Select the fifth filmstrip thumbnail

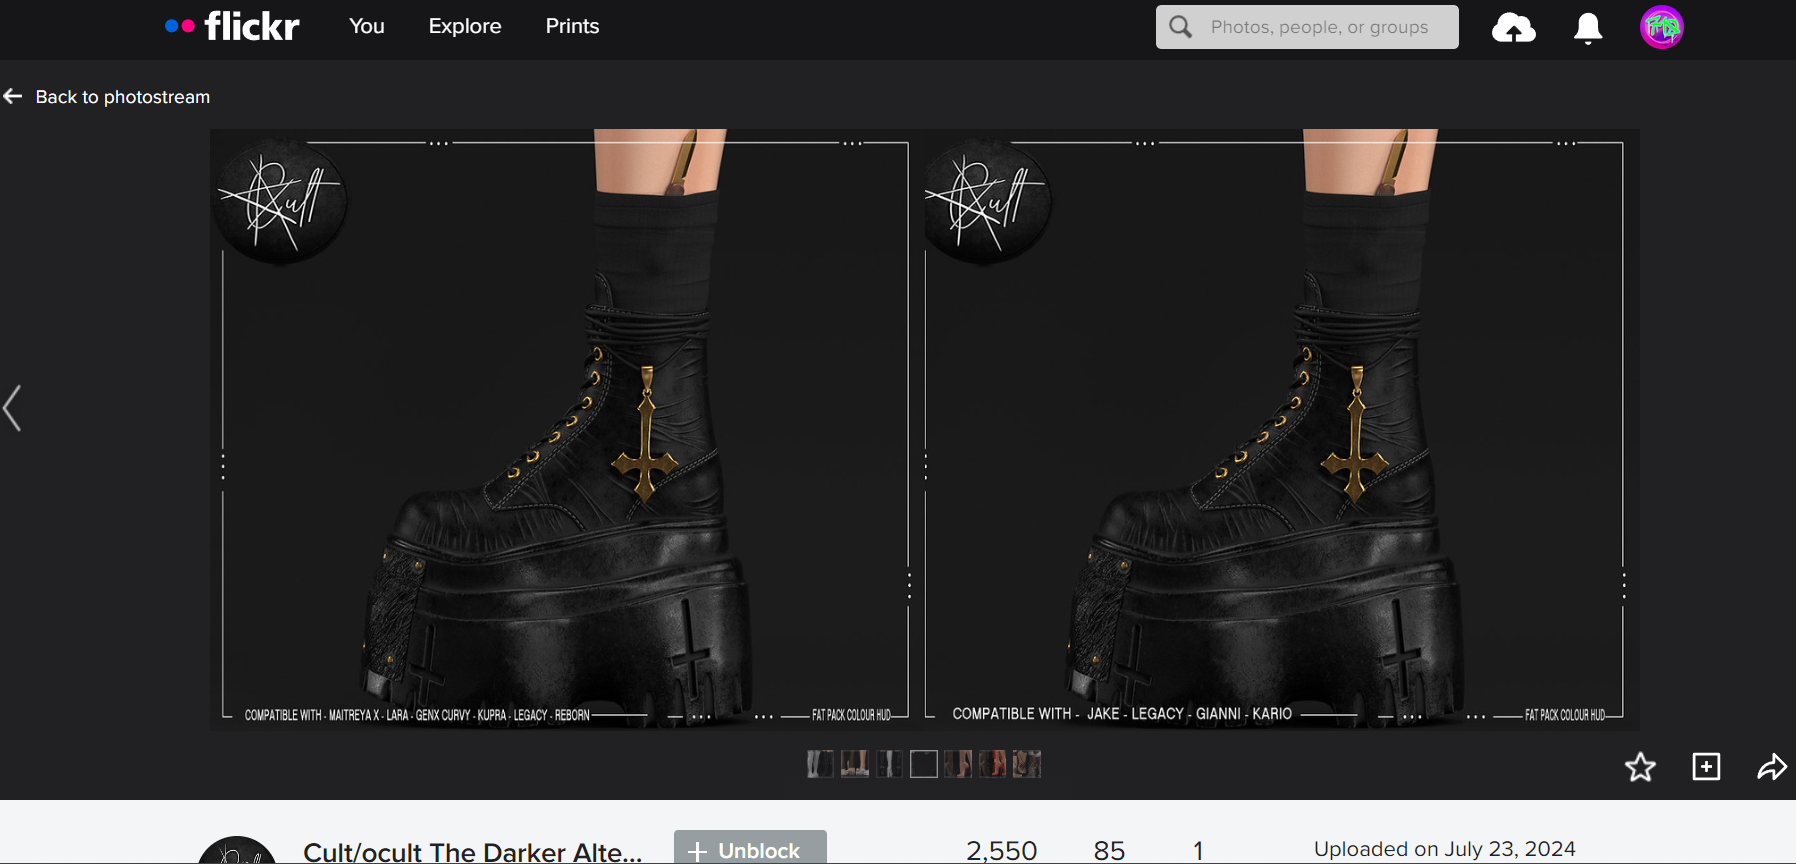tap(958, 764)
